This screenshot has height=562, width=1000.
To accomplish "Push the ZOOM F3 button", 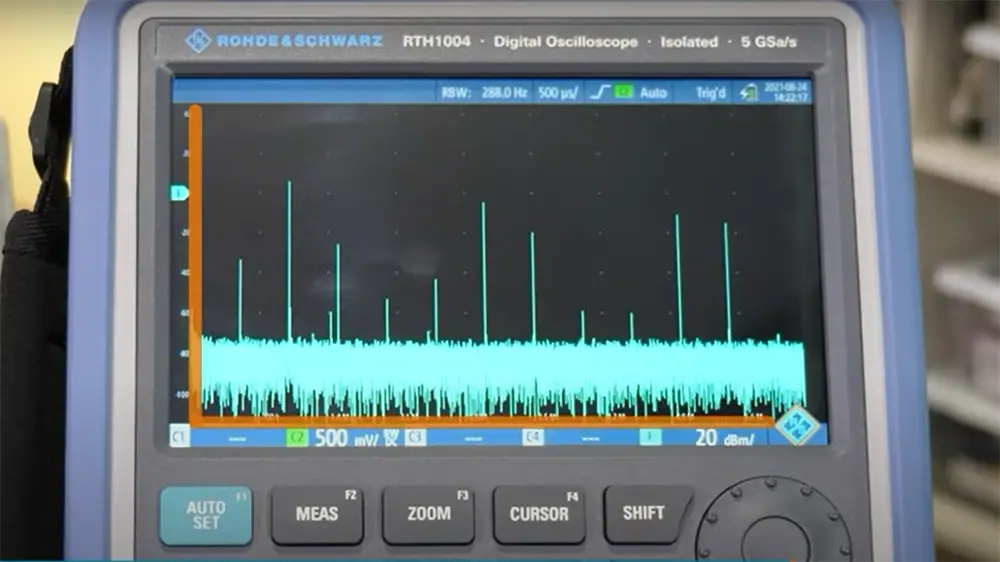I will coord(429,515).
